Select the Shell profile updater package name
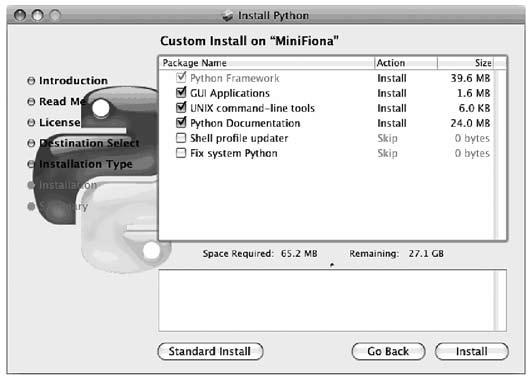Image resolution: width=532 pixels, height=379 pixels. coord(239,138)
